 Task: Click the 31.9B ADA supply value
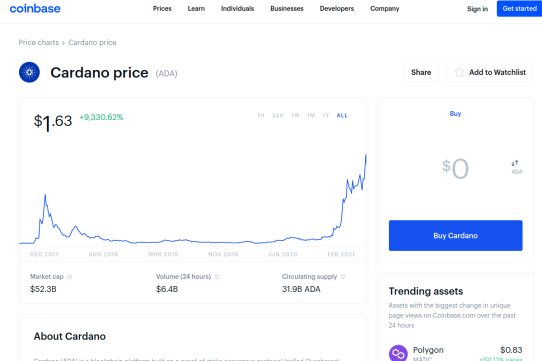coord(301,289)
